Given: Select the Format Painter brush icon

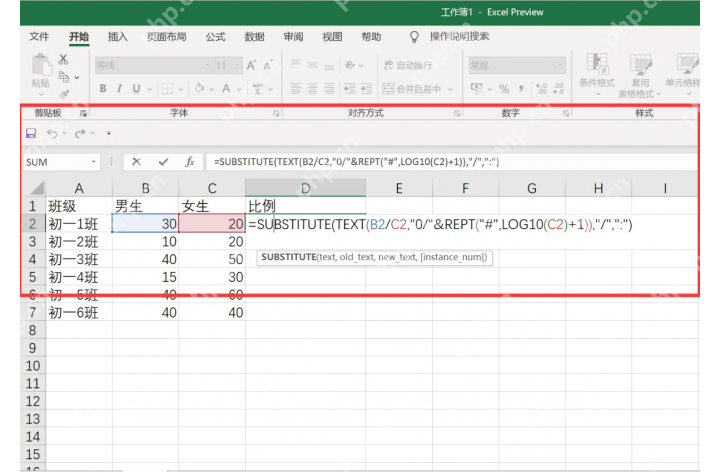Looking at the screenshot, I should click(x=64, y=94).
